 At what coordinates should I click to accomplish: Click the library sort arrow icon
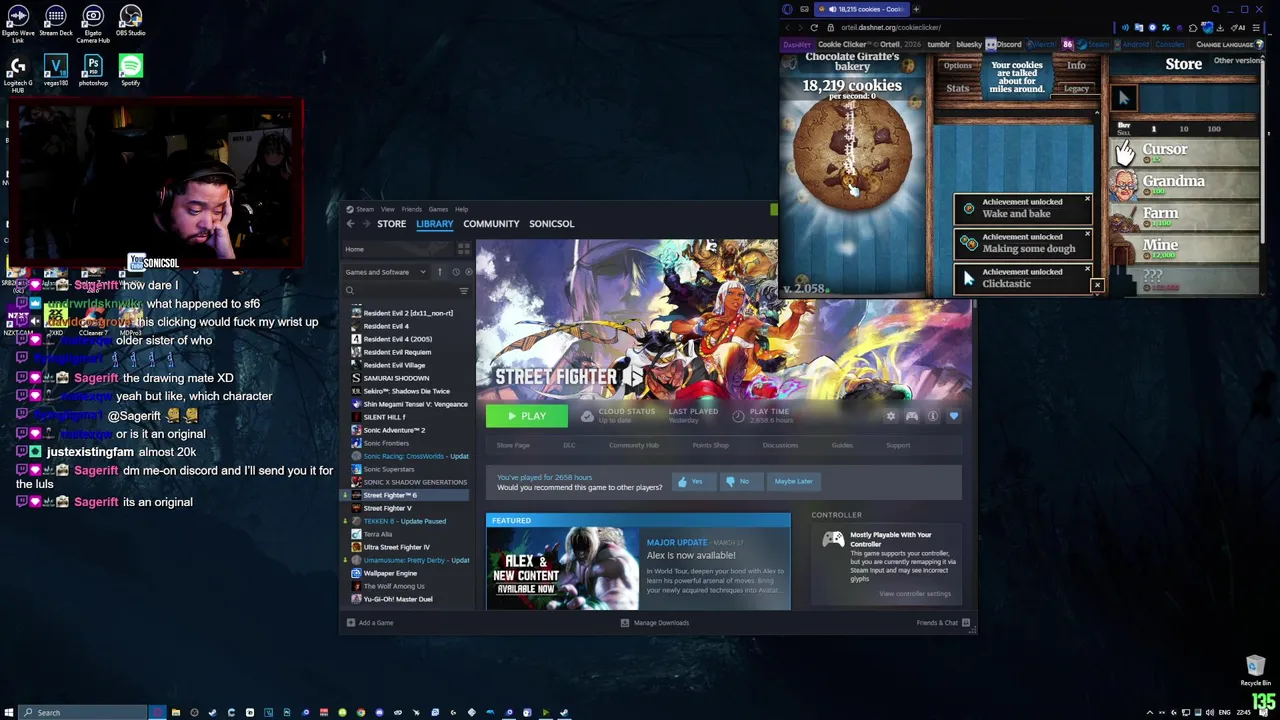[x=439, y=272]
